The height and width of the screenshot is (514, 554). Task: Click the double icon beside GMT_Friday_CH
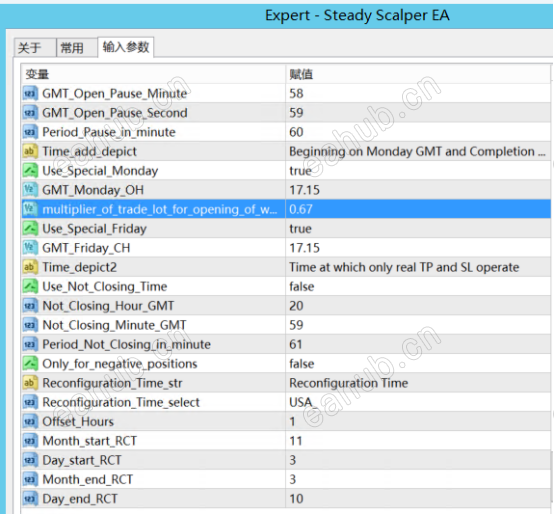pyautogui.click(x=30, y=248)
